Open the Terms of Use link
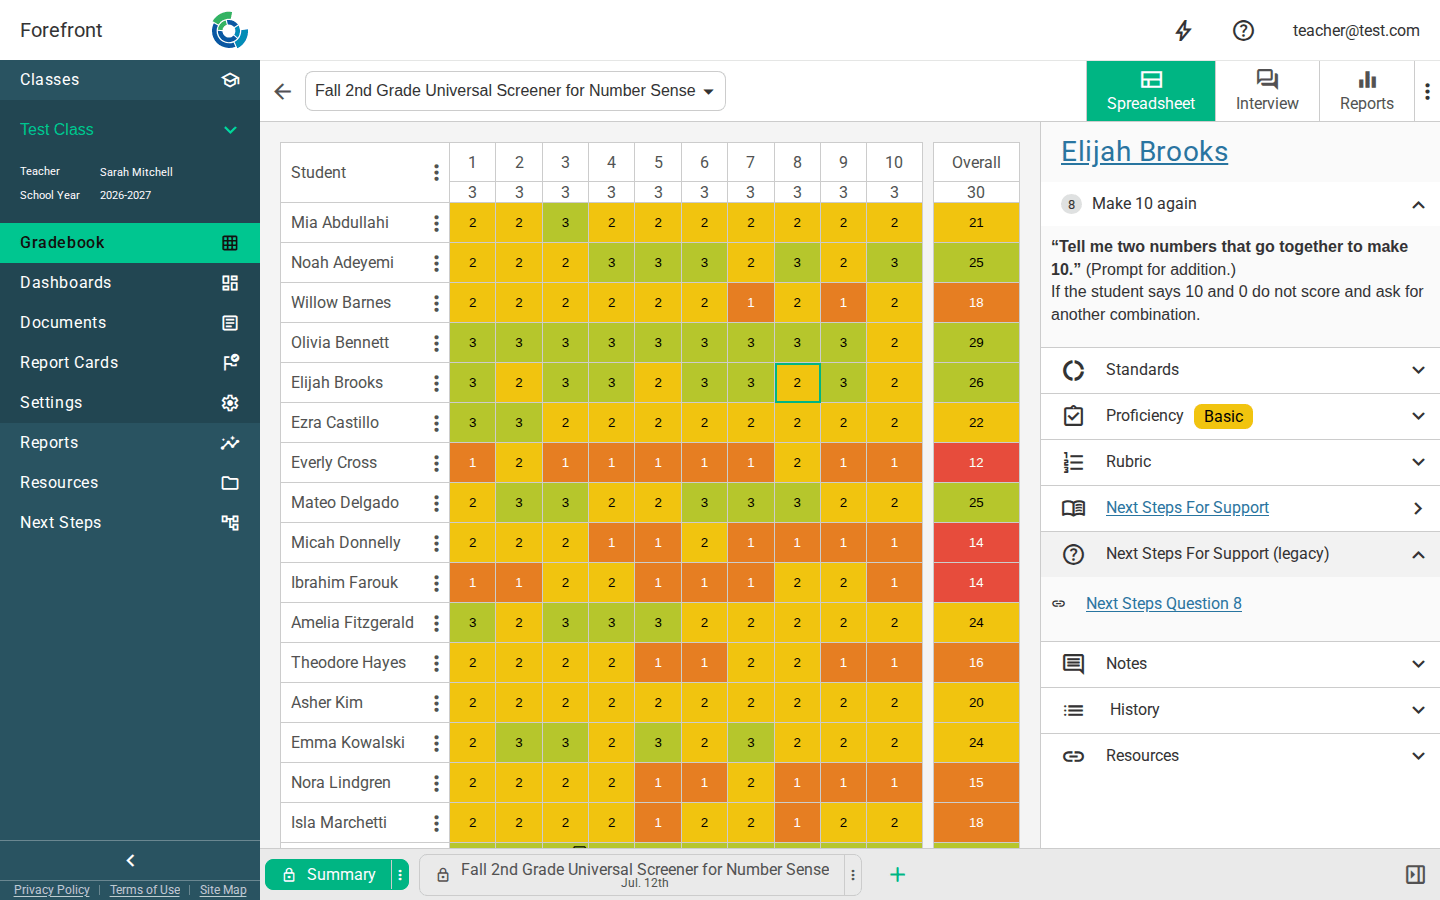The height and width of the screenshot is (900, 1440). click(145, 890)
